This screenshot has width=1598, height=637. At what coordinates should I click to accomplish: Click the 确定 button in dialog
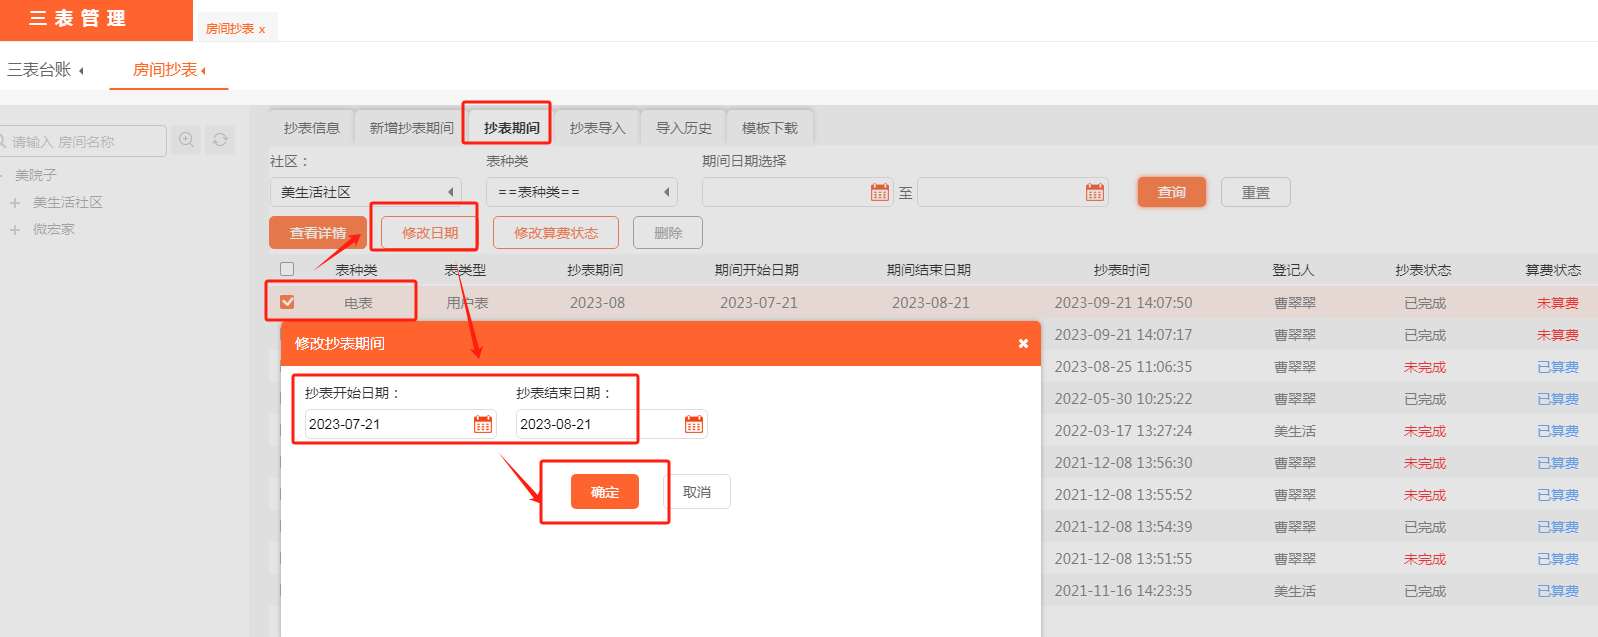click(x=604, y=492)
